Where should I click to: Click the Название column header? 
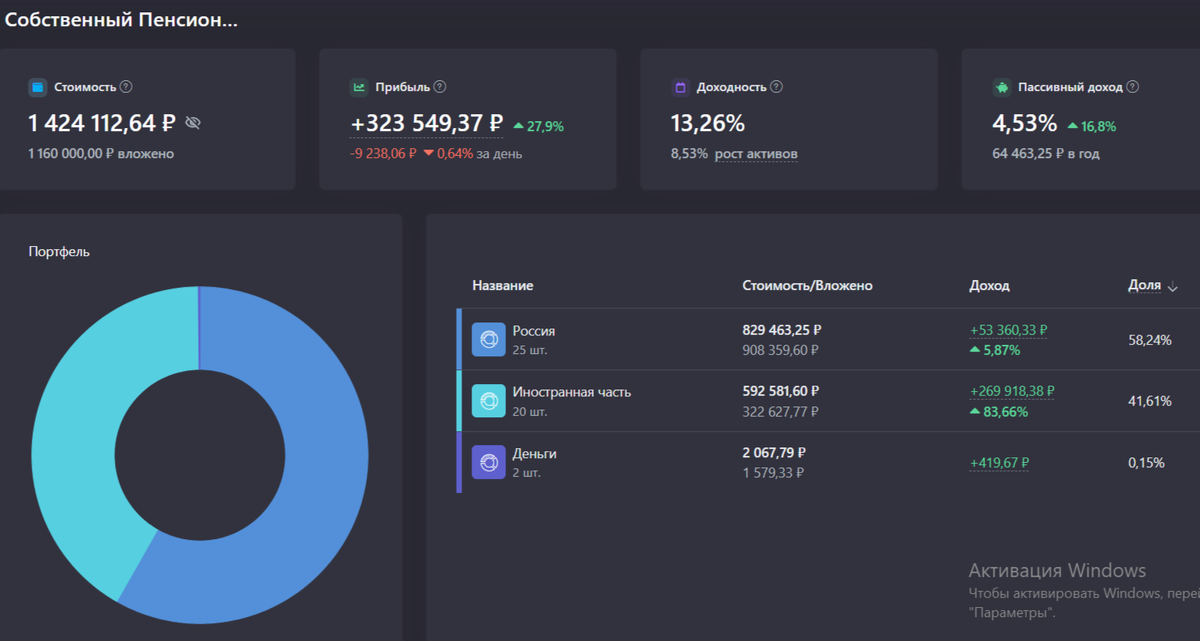503,286
